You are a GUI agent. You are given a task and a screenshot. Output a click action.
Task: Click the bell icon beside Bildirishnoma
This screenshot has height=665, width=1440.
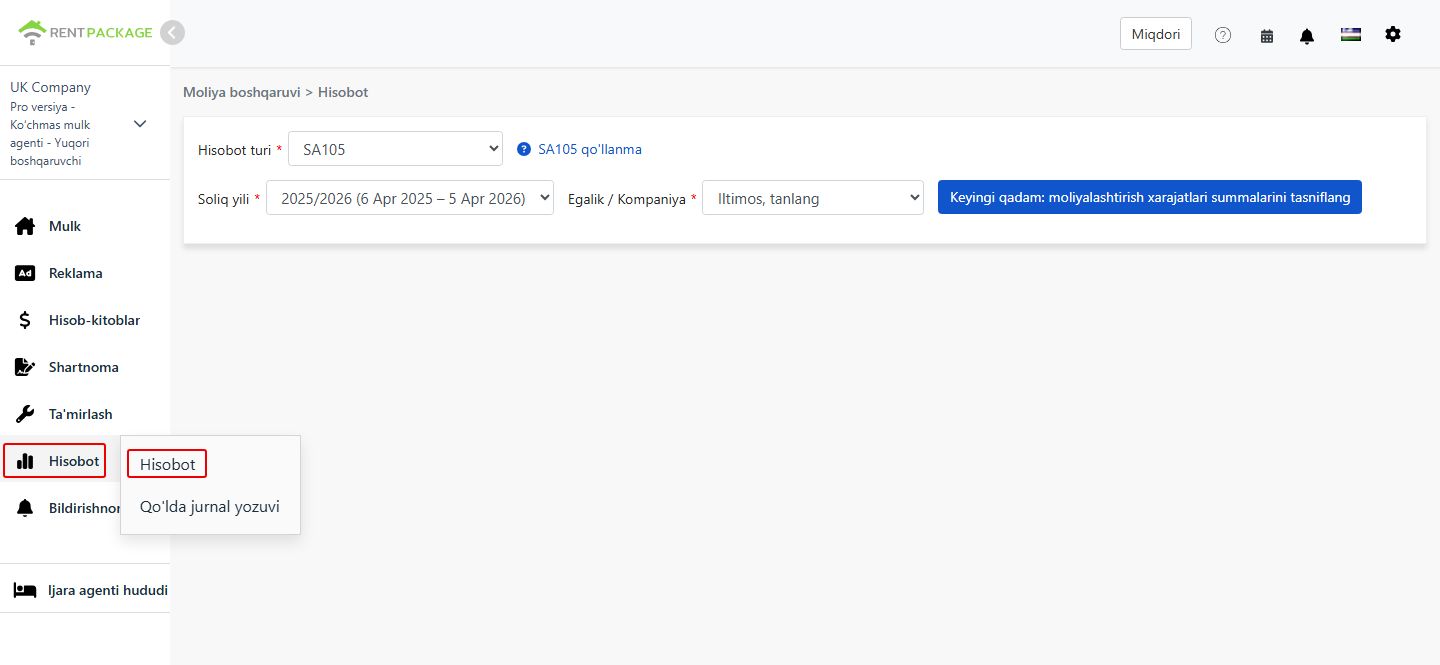[x=25, y=508]
